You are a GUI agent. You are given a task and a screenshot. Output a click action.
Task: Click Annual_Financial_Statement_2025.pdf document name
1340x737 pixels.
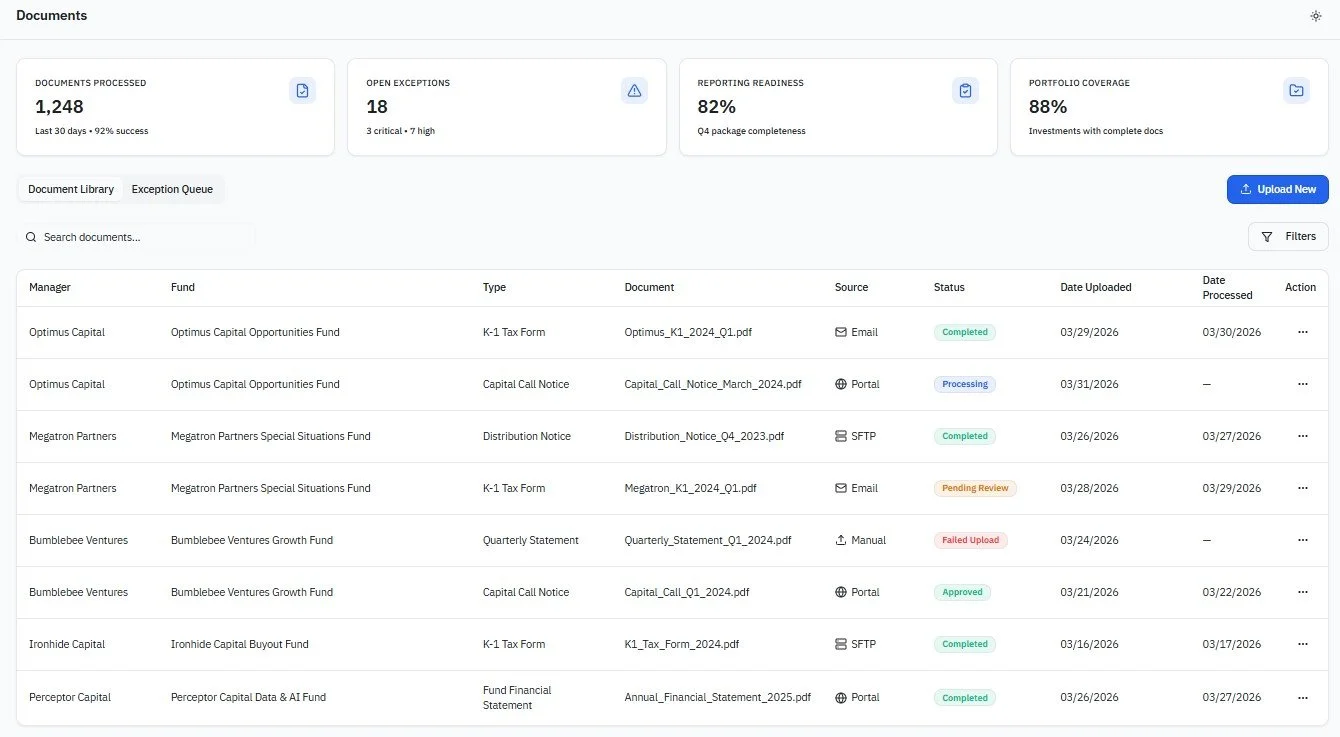[718, 698]
